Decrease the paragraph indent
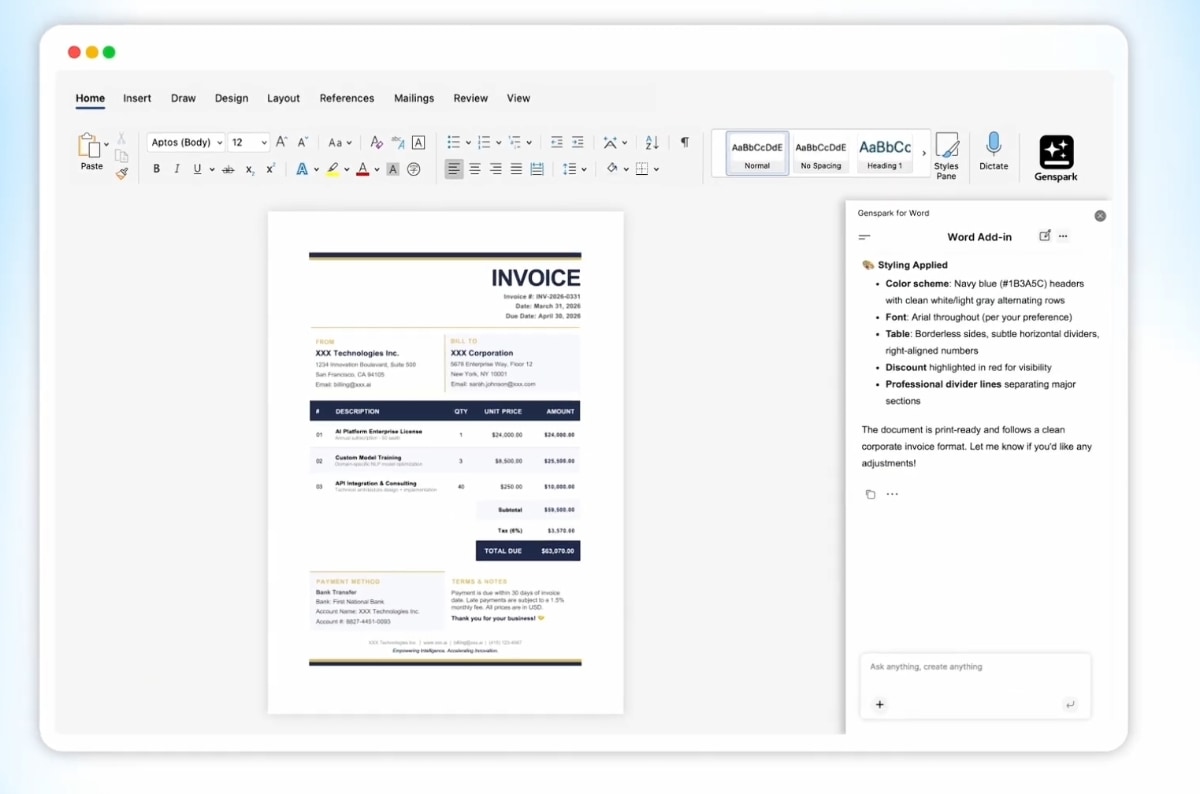1200x794 pixels. coord(557,142)
